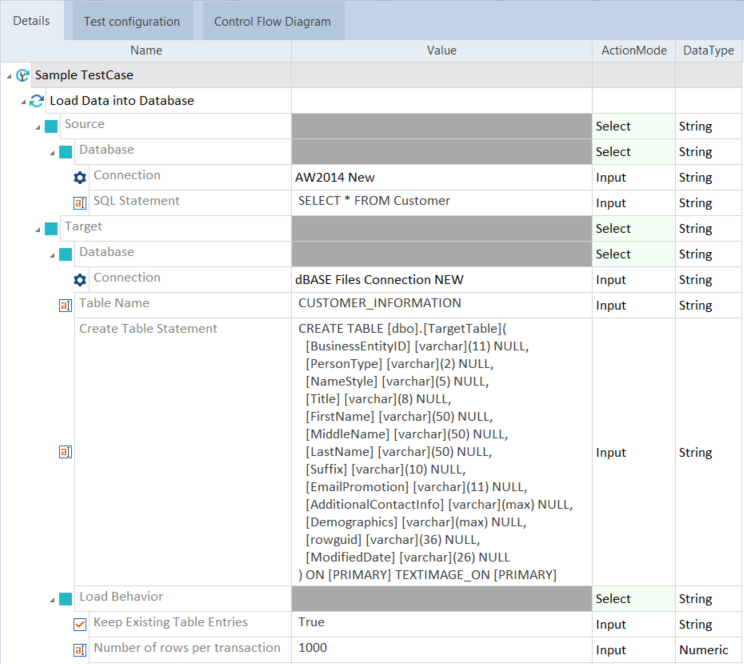The height and width of the screenshot is (664, 744).
Task: Click the CUSTOMER_INFORMATION table name value
Action: (380, 303)
